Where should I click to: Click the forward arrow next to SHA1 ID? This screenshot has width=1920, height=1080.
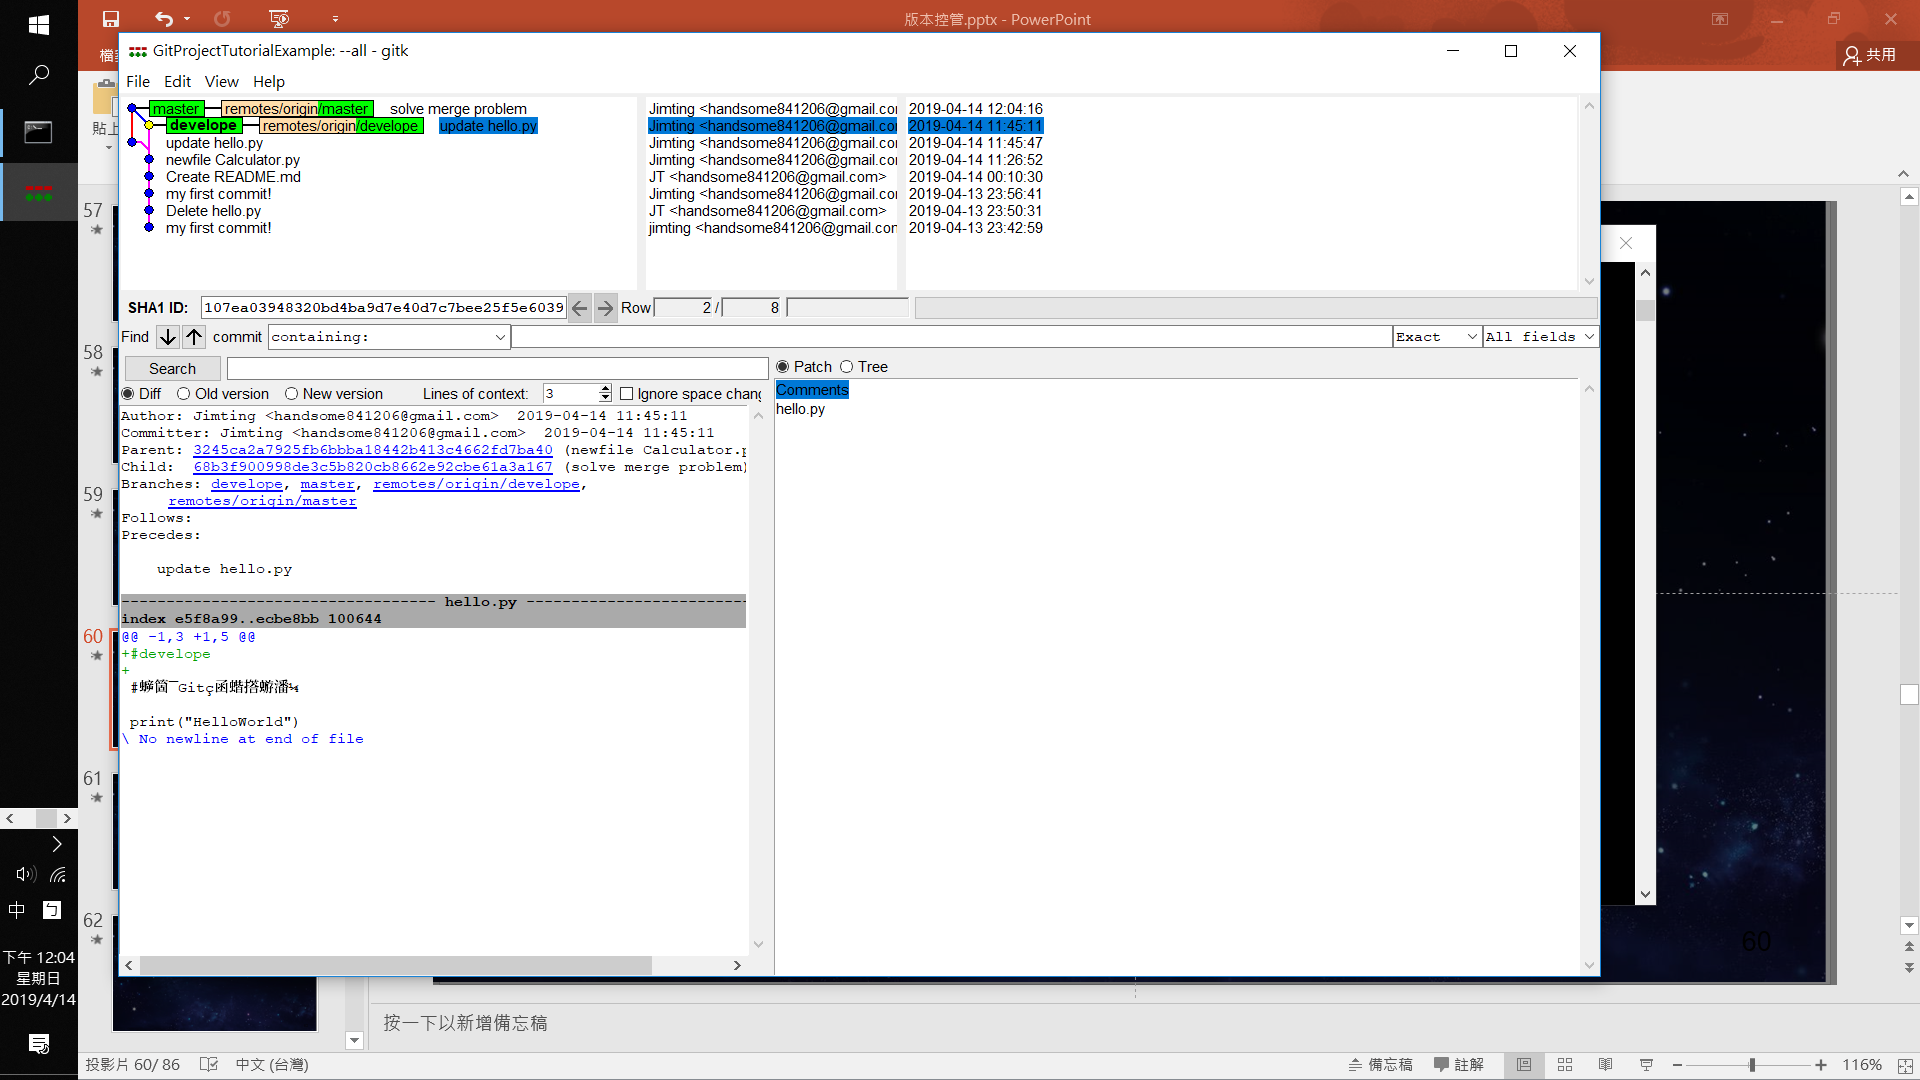605,308
